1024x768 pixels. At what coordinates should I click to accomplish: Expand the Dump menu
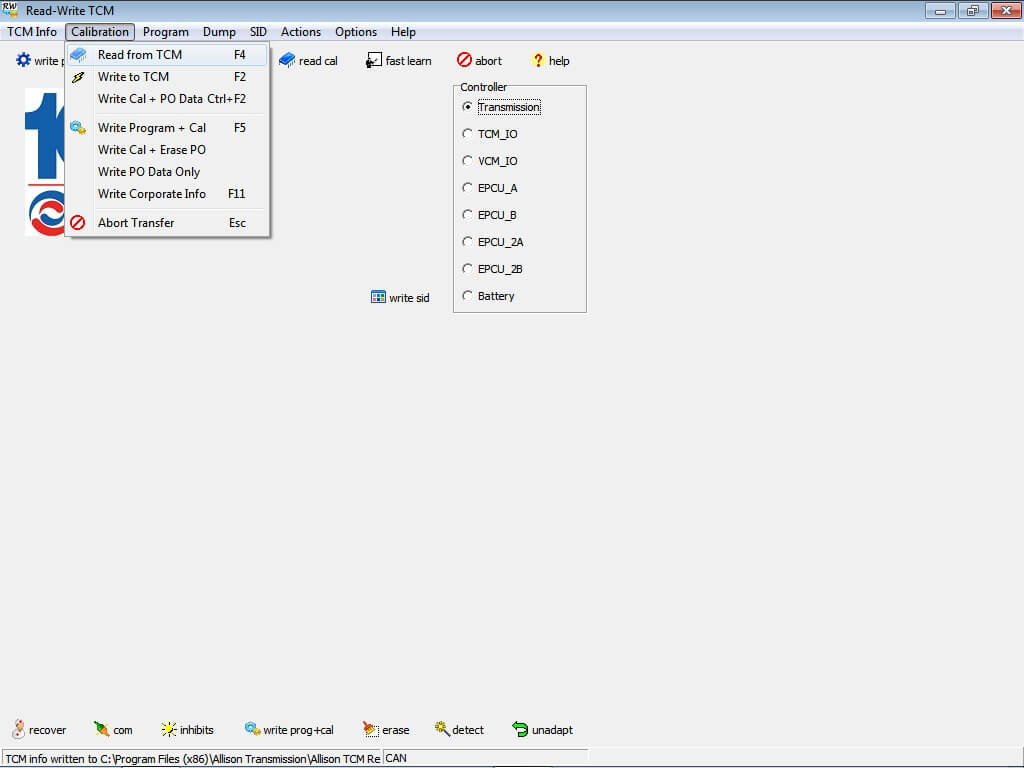(219, 32)
